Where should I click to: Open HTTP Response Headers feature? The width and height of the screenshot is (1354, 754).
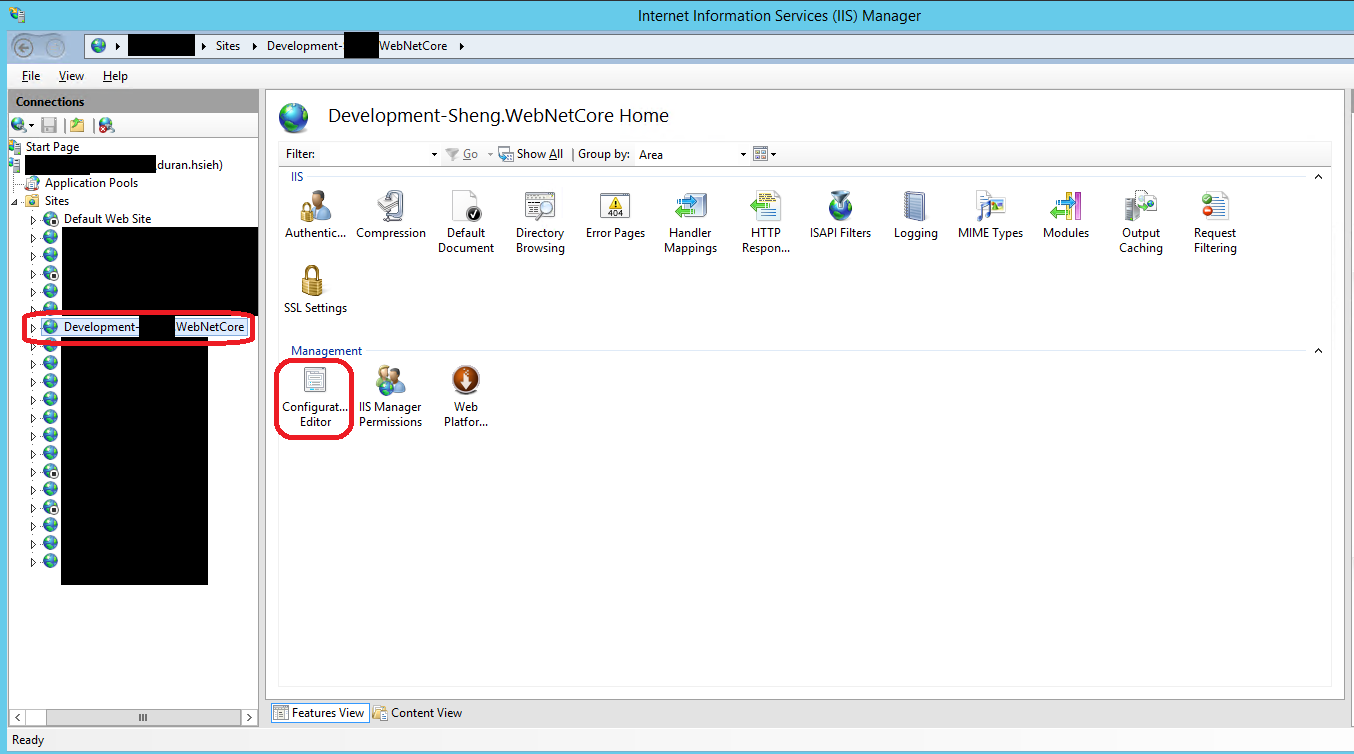coord(766,223)
